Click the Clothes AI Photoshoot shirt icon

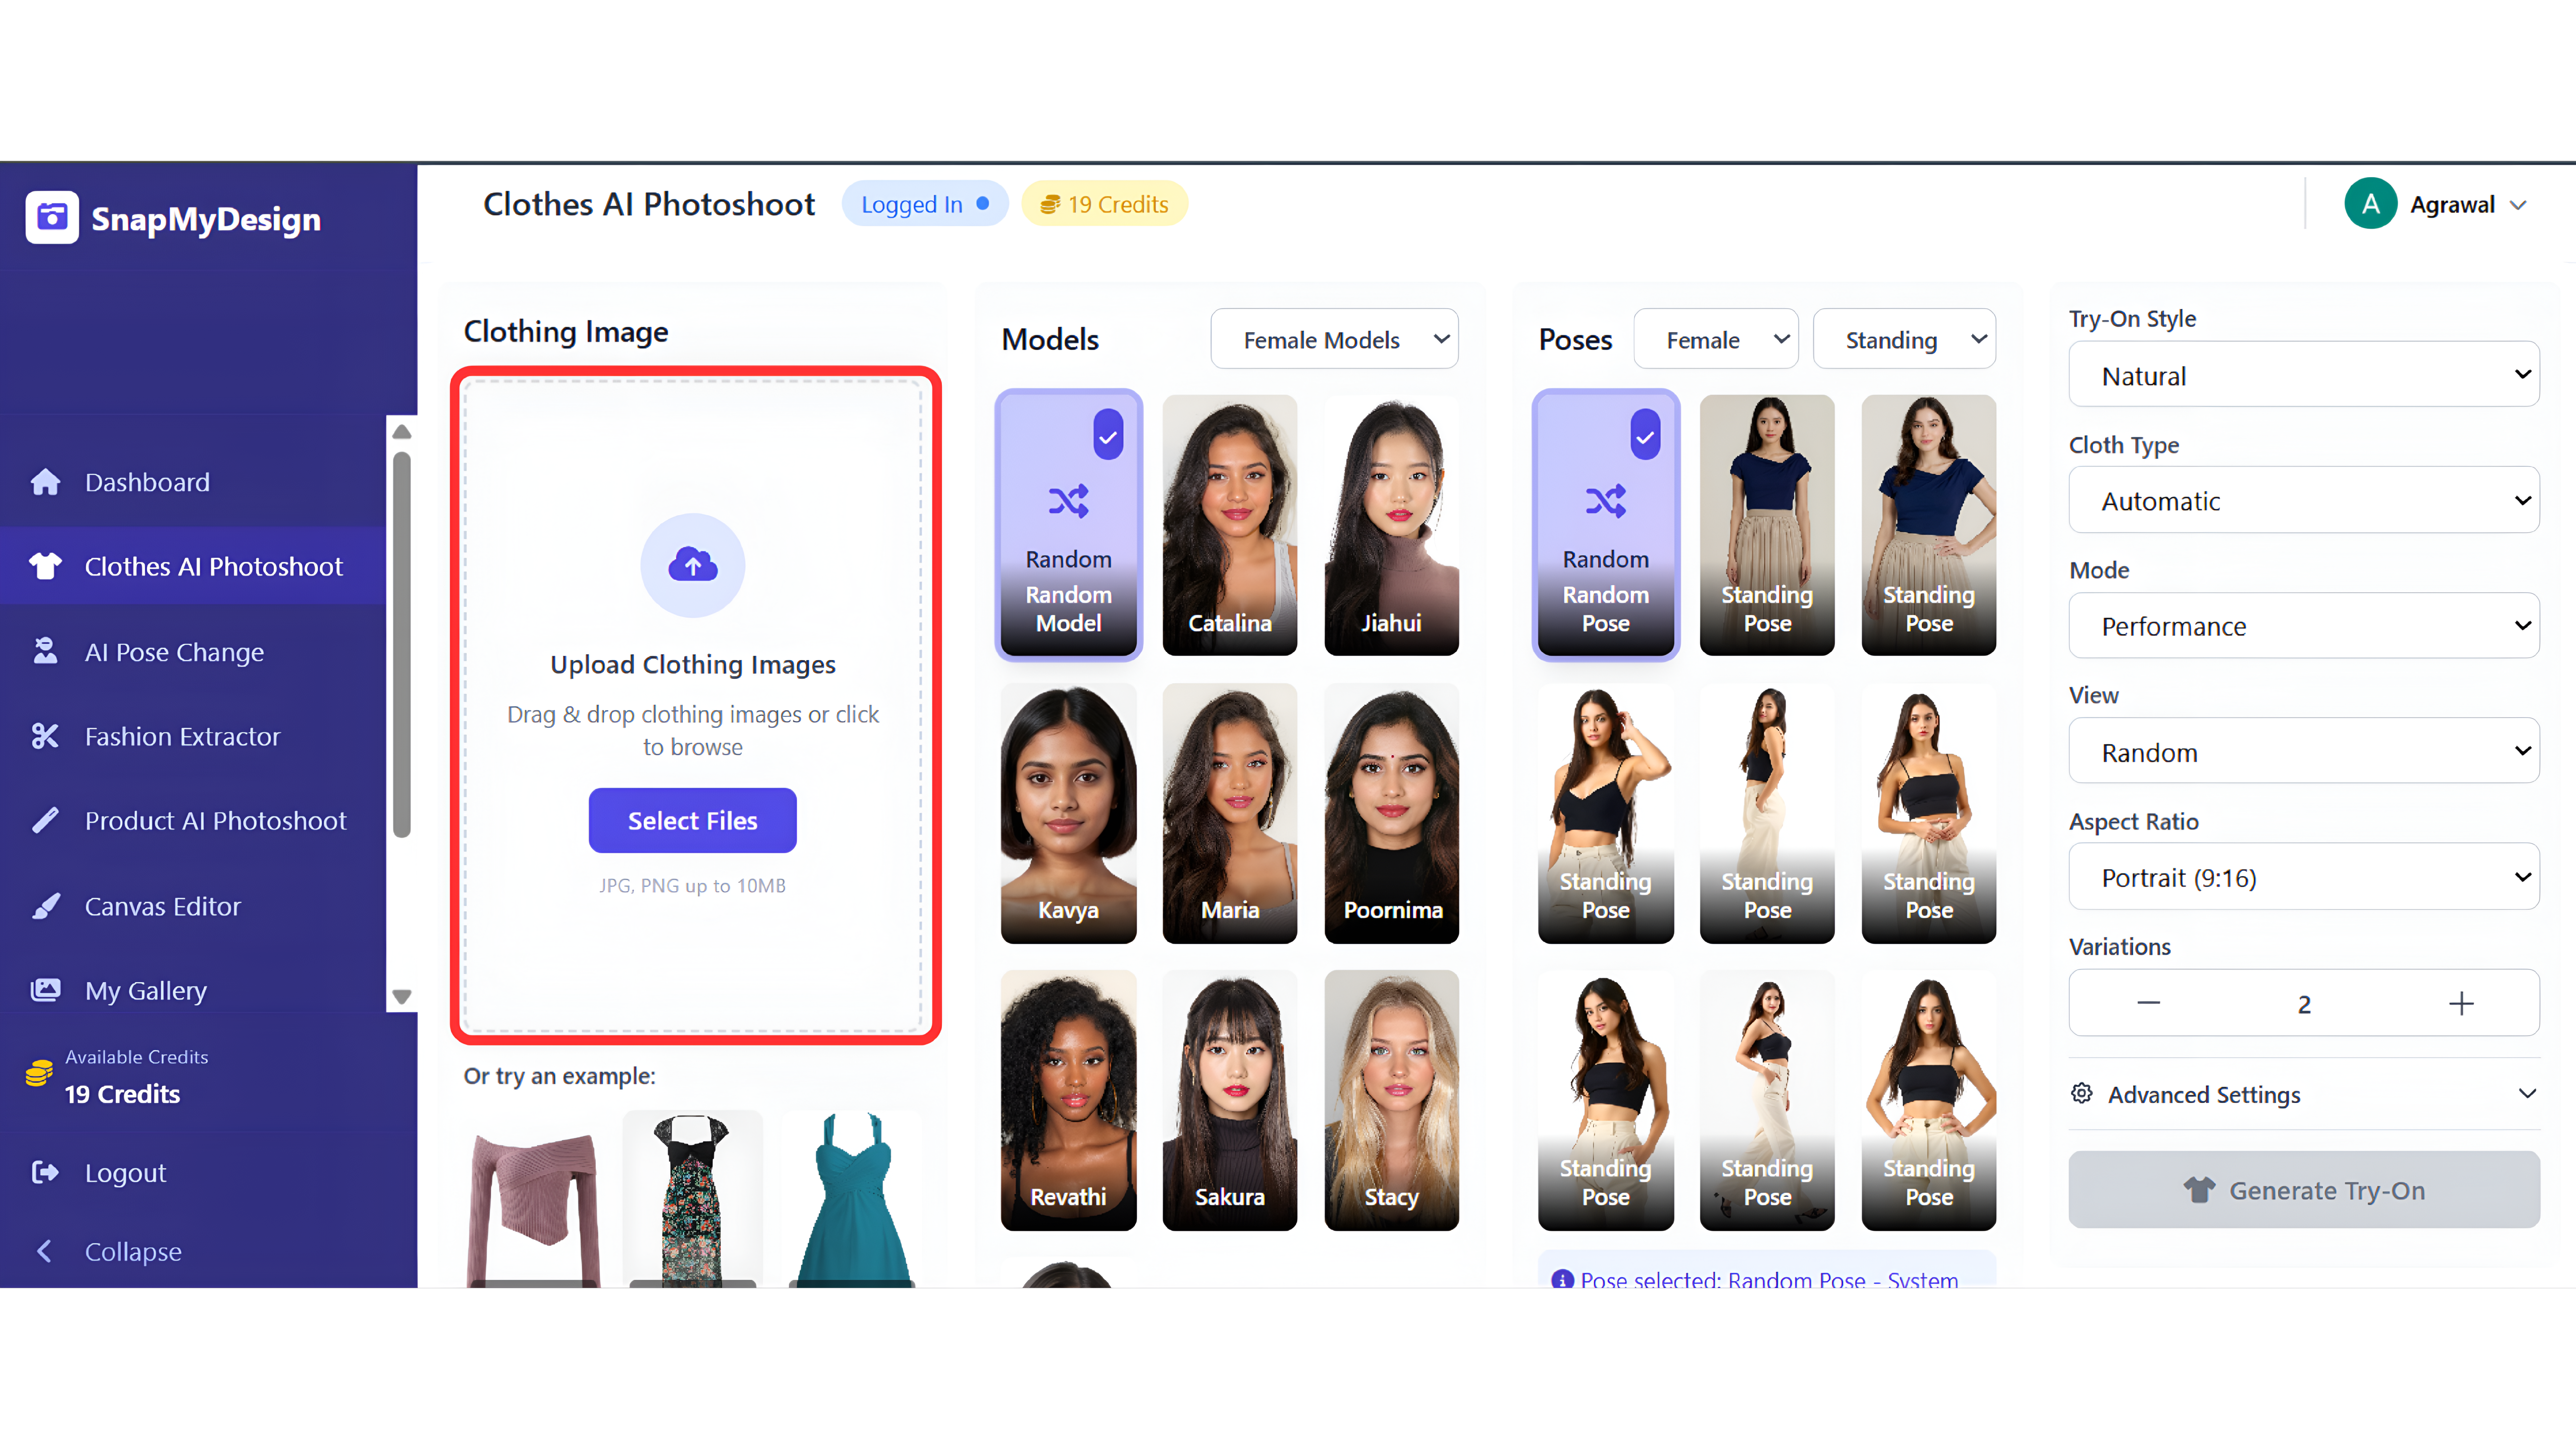[45, 566]
